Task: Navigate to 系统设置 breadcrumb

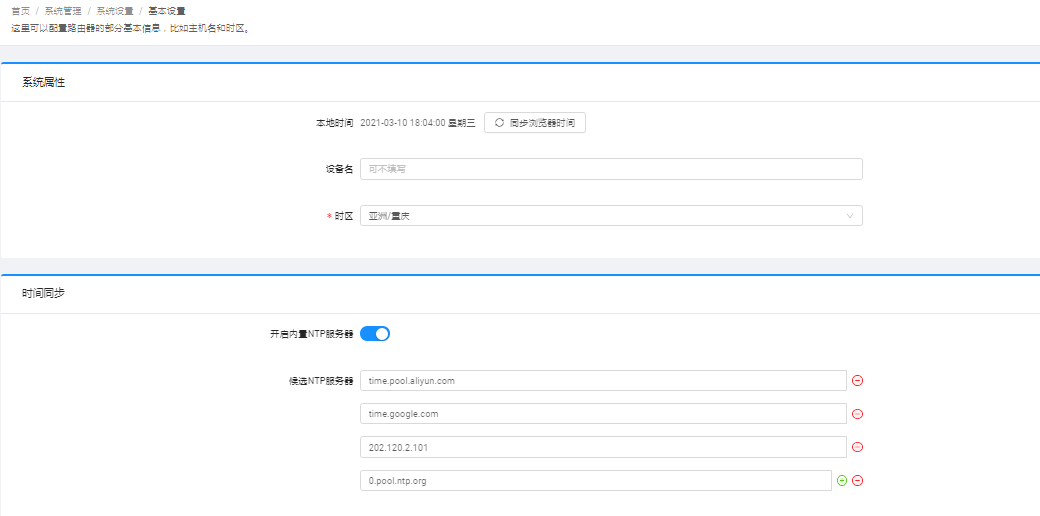Action: click(x=115, y=11)
